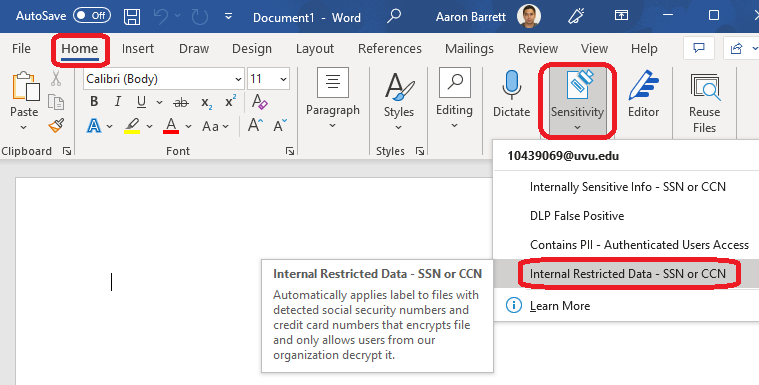Toggle the AutoSave switch
This screenshot has width=759, height=385.
point(92,16)
